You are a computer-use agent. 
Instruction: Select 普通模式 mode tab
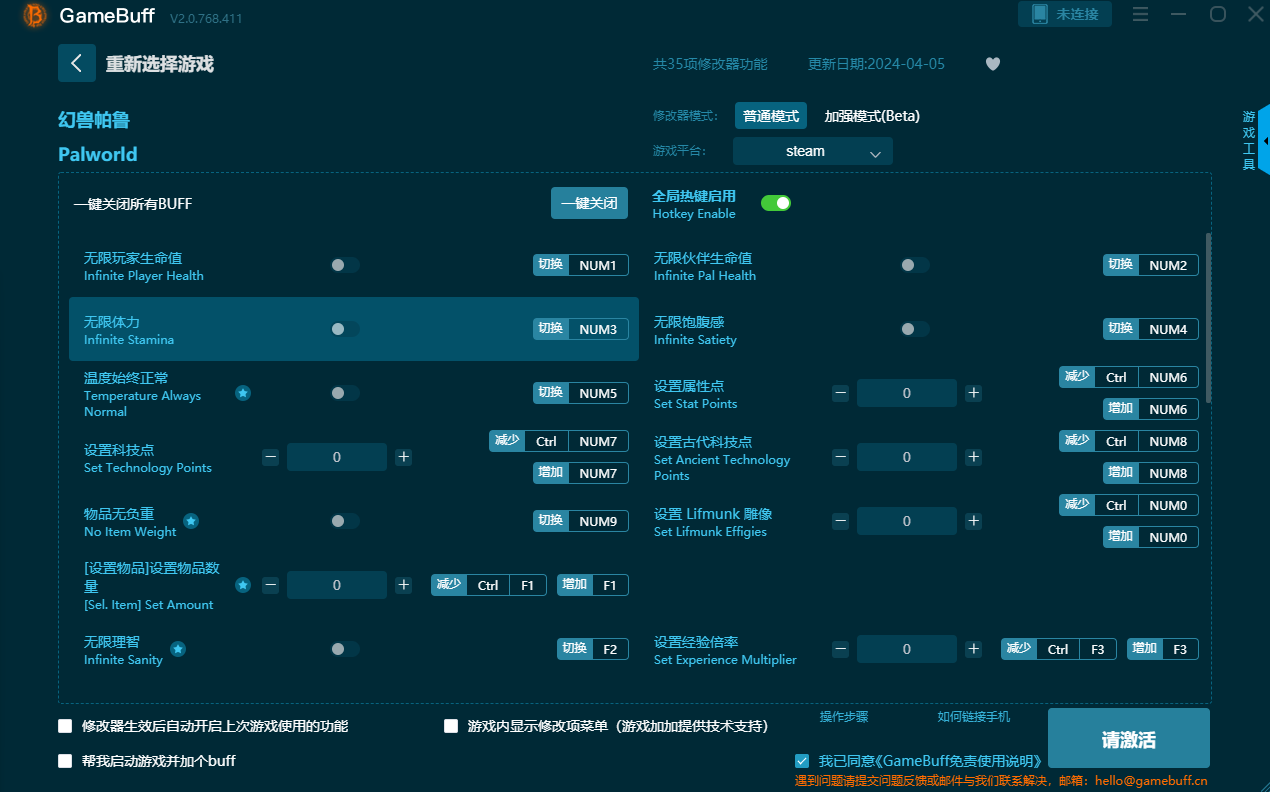771,116
